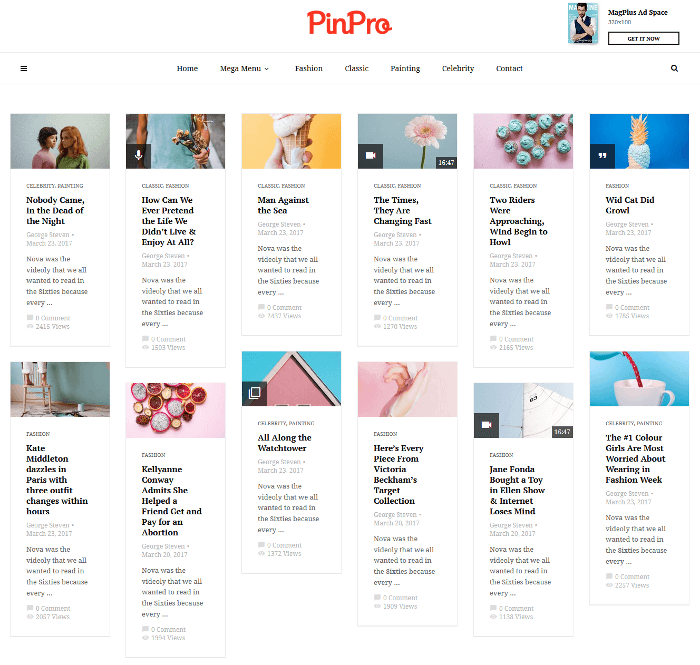Click the ice cream cone thumbnail
The width and height of the screenshot is (700, 665).
click(292, 141)
